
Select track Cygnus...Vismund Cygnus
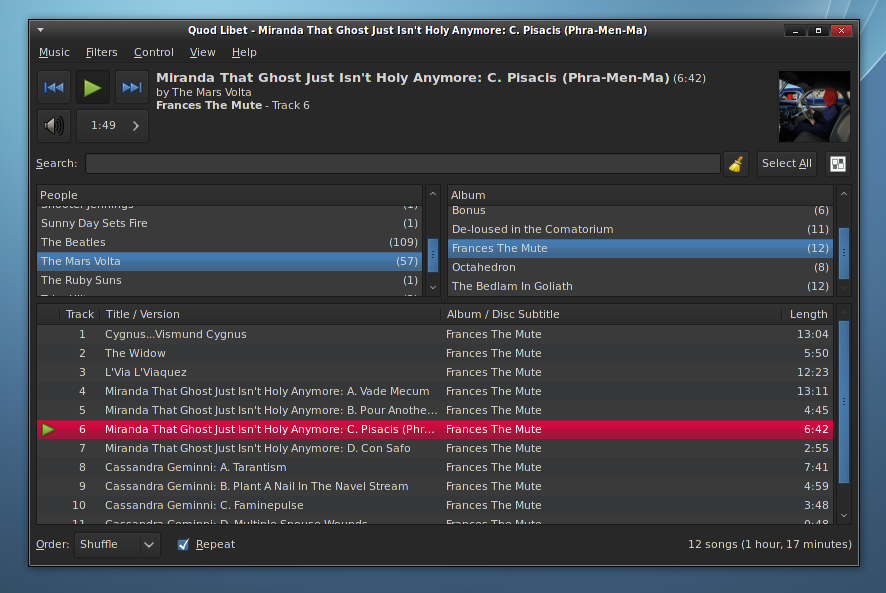(435, 334)
